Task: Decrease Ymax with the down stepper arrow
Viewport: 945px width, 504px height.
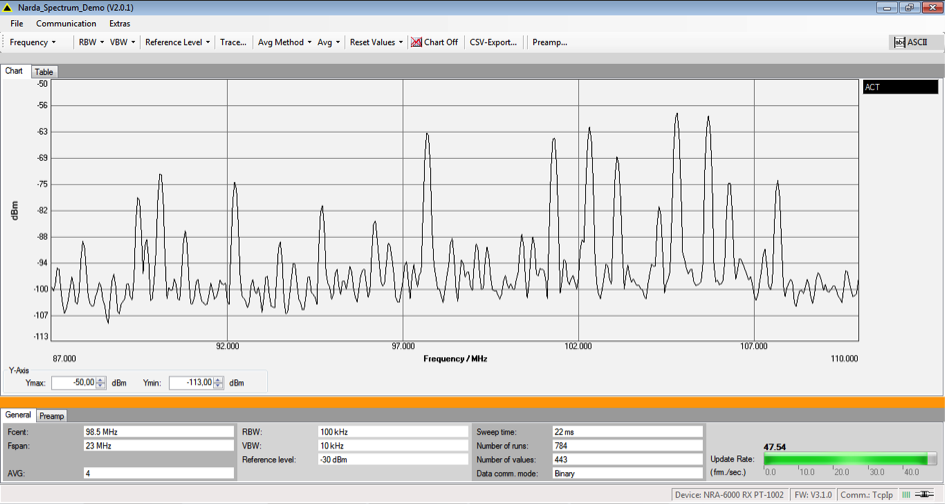Action: pyautogui.click(x=101, y=386)
